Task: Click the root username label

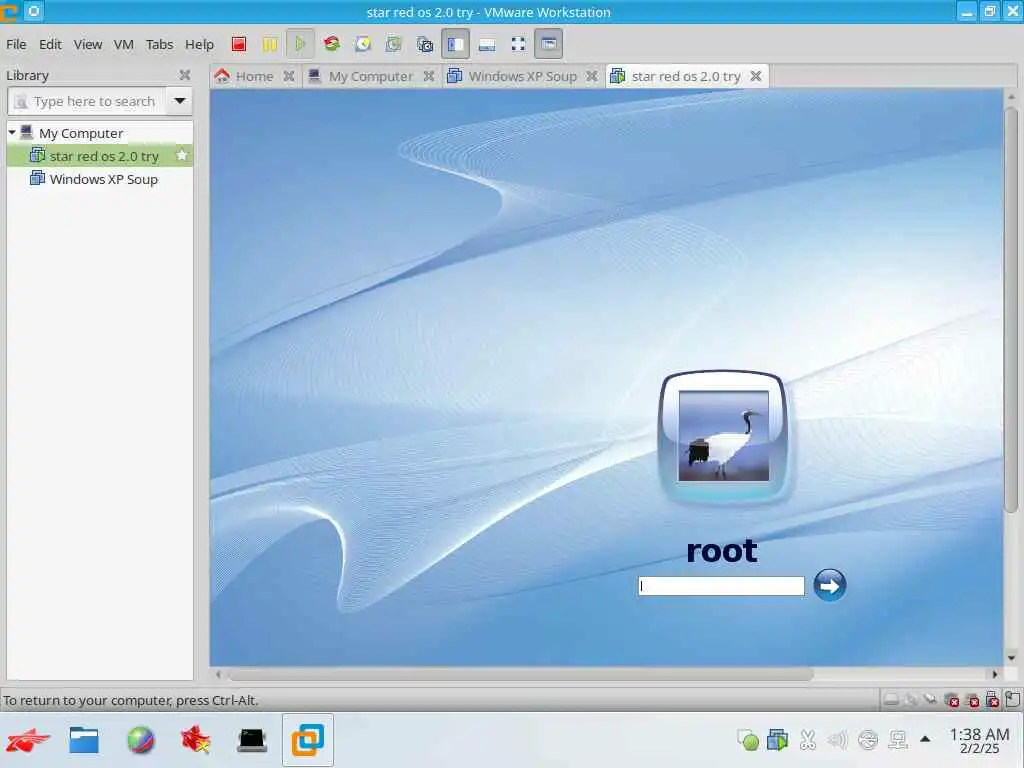Action: pyautogui.click(x=722, y=551)
